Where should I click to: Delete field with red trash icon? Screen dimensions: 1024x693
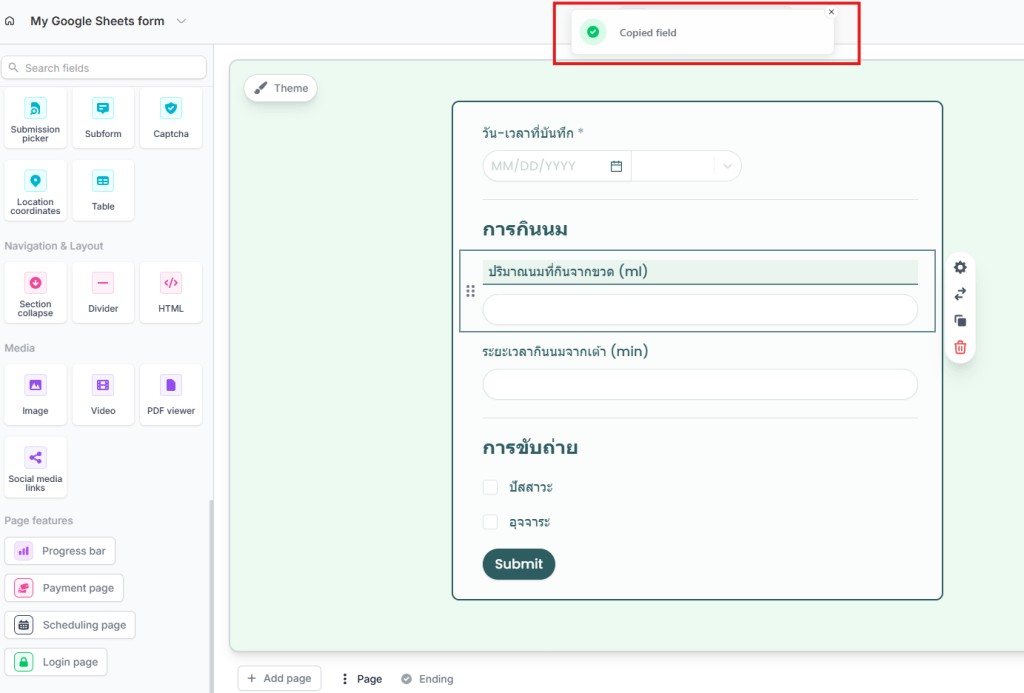(960, 348)
